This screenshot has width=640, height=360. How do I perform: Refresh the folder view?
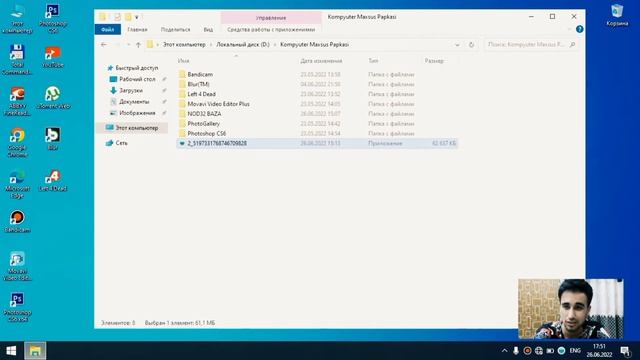(471, 45)
